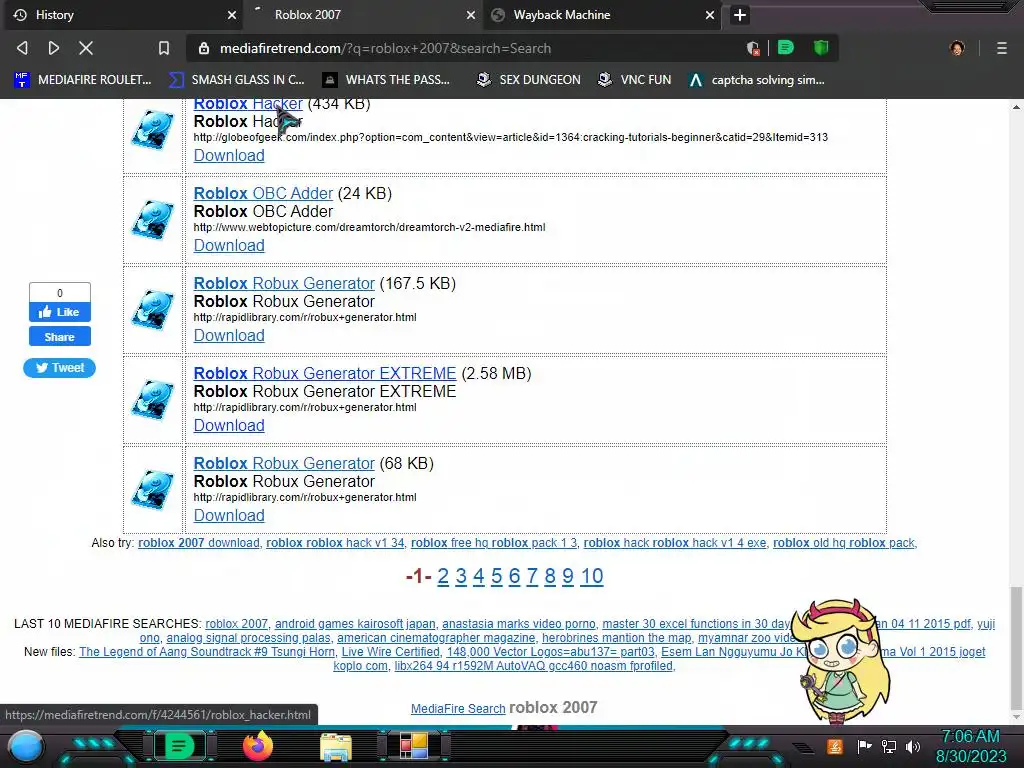This screenshot has height=768, width=1024.
Task: Click Download under Robux Generator 68 KB
Action: (229, 516)
